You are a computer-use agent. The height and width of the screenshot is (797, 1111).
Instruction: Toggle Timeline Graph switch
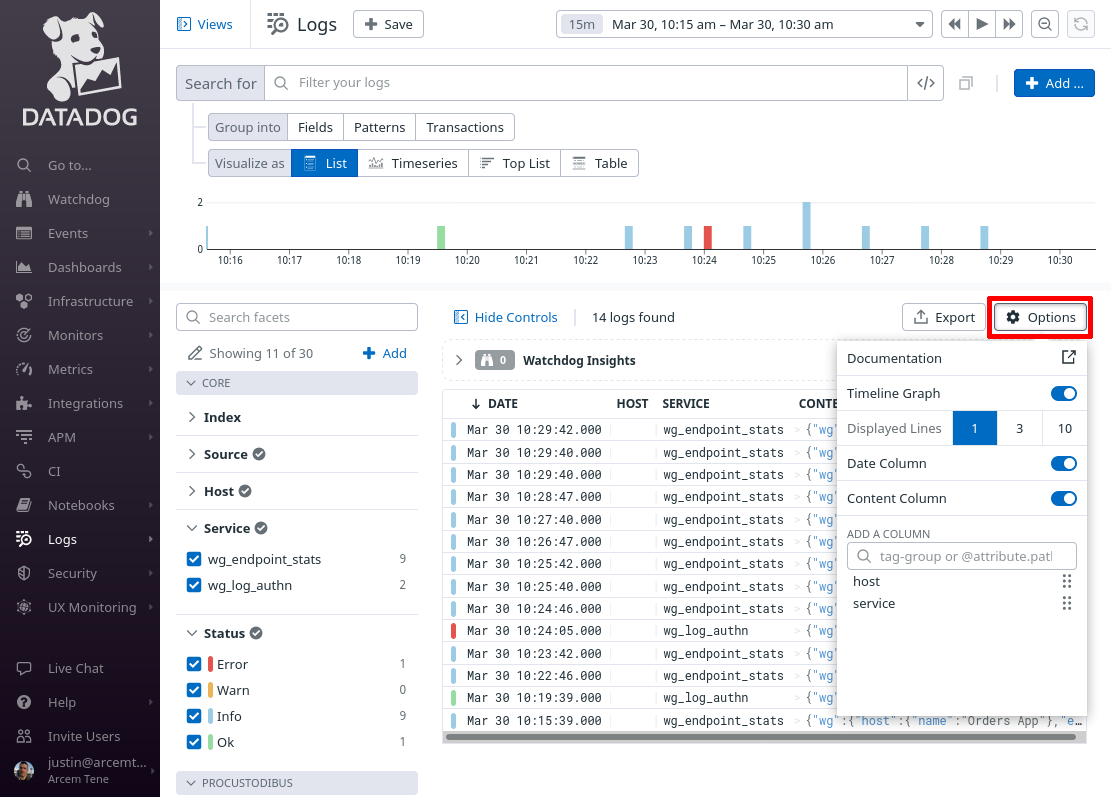[x=1064, y=393]
